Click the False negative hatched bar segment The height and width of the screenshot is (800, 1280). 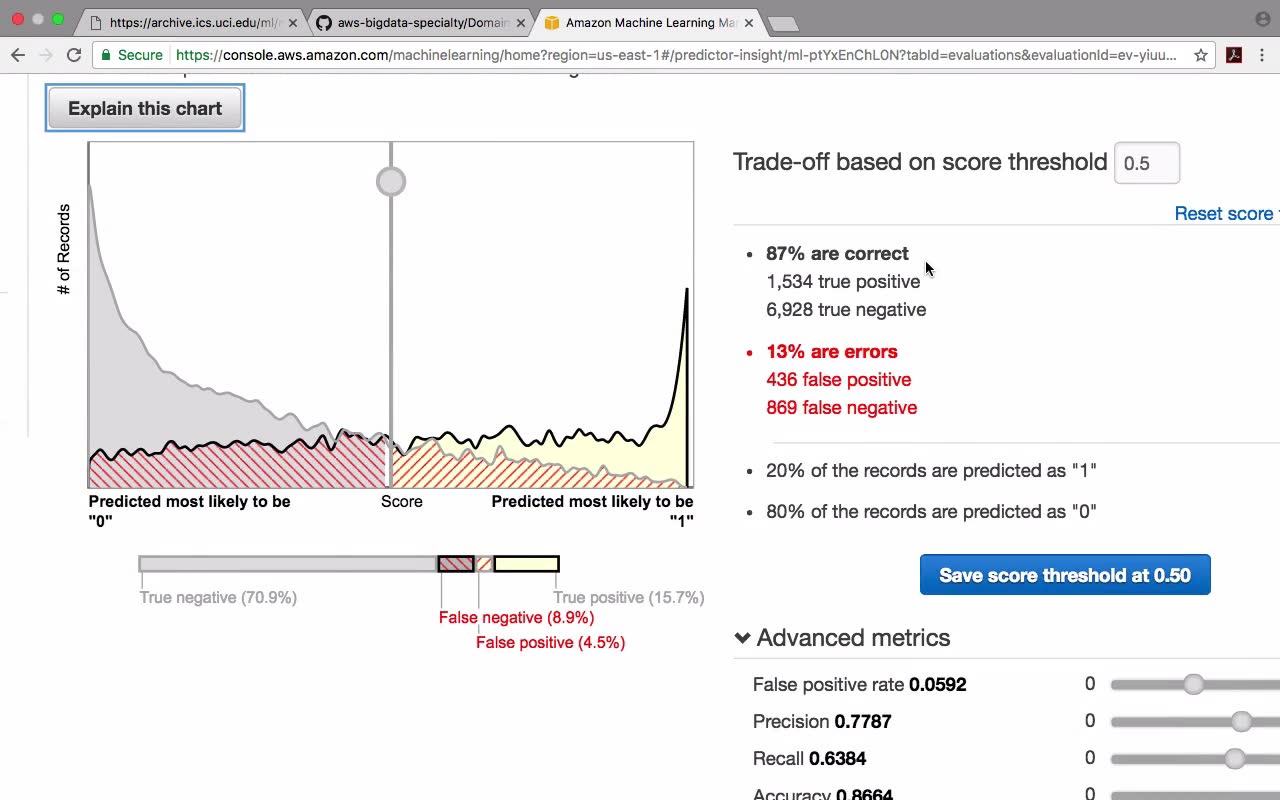pyautogui.click(x=456, y=564)
